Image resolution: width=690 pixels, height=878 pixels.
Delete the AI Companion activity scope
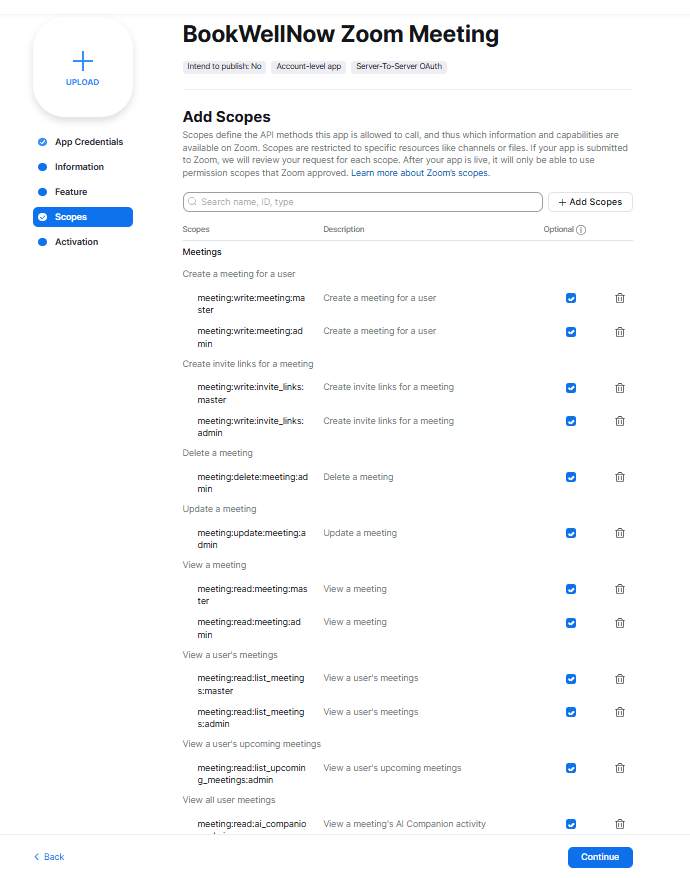619,824
